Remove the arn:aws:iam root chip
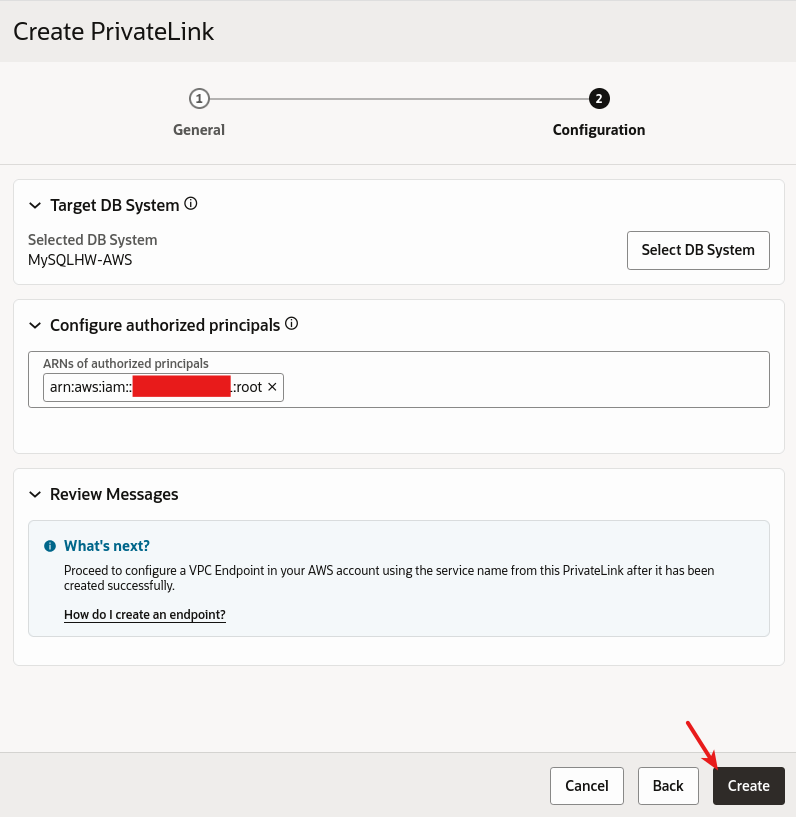Image resolution: width=796 pixels, height=817 pixels. click(x=272, y=387)
